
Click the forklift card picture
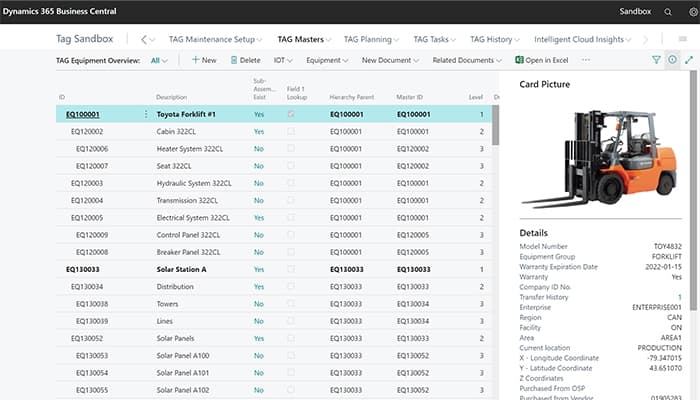pos(600,159)
